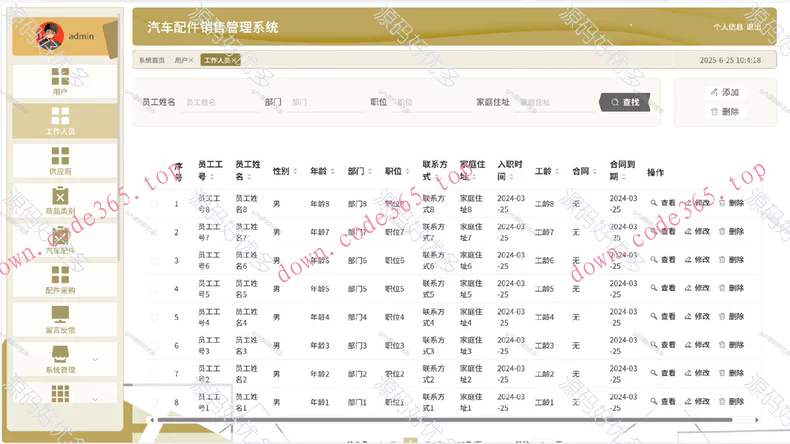
Task: Open the 用户 sidebar module
Action: (65, 81)
